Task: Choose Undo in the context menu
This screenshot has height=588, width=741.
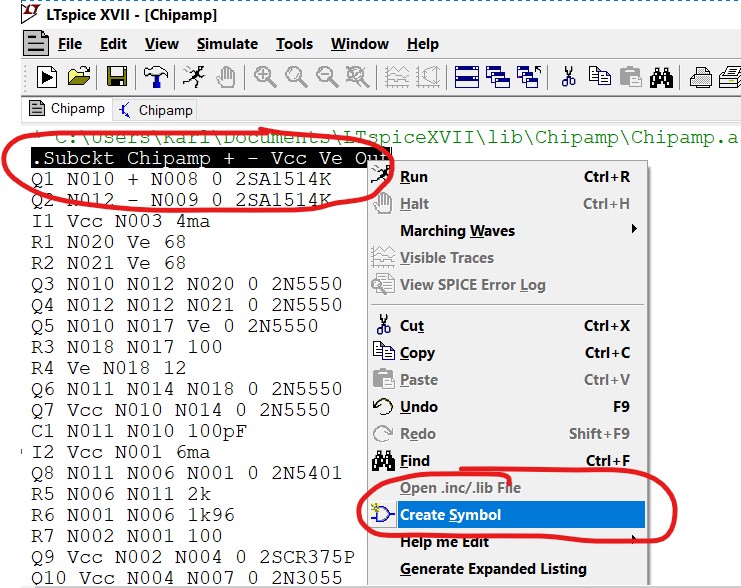Action: click(x=507, y=406)
